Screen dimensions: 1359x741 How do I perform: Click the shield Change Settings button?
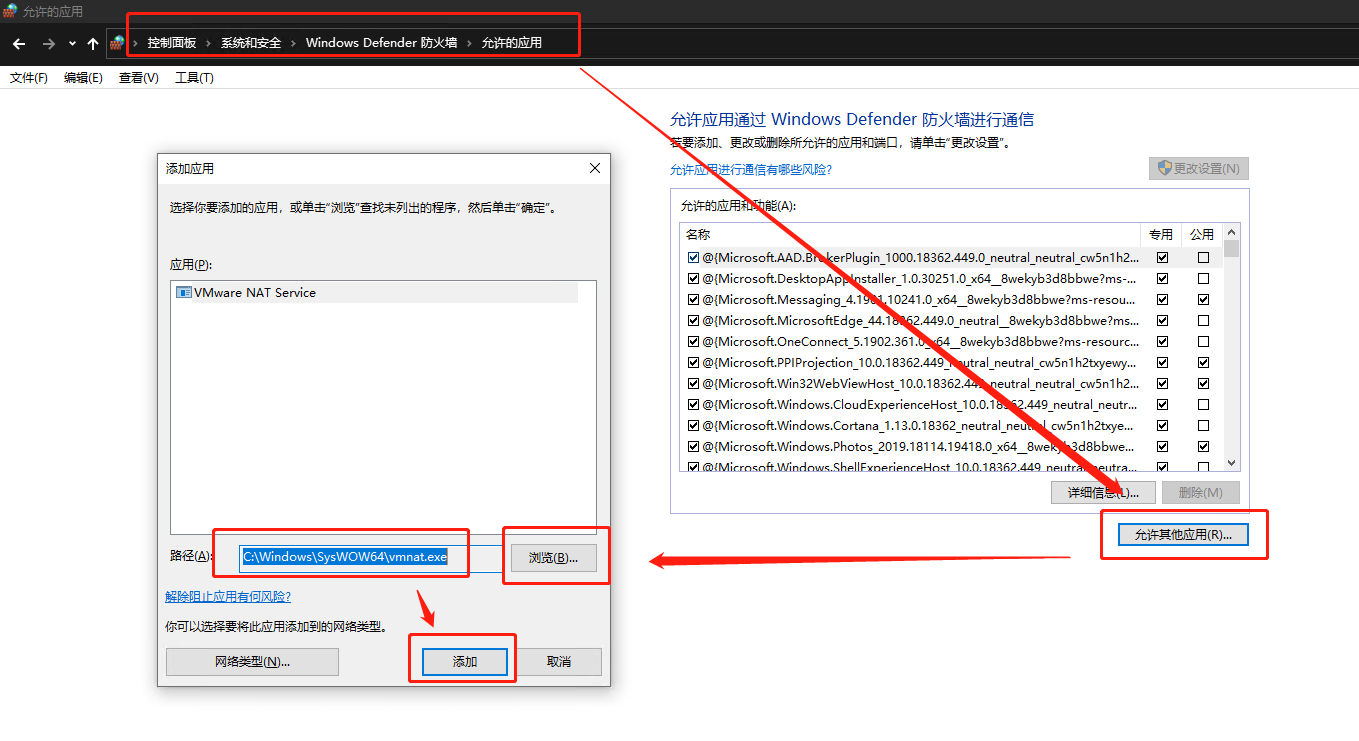pyautogui.click(x=1198, y=169)
